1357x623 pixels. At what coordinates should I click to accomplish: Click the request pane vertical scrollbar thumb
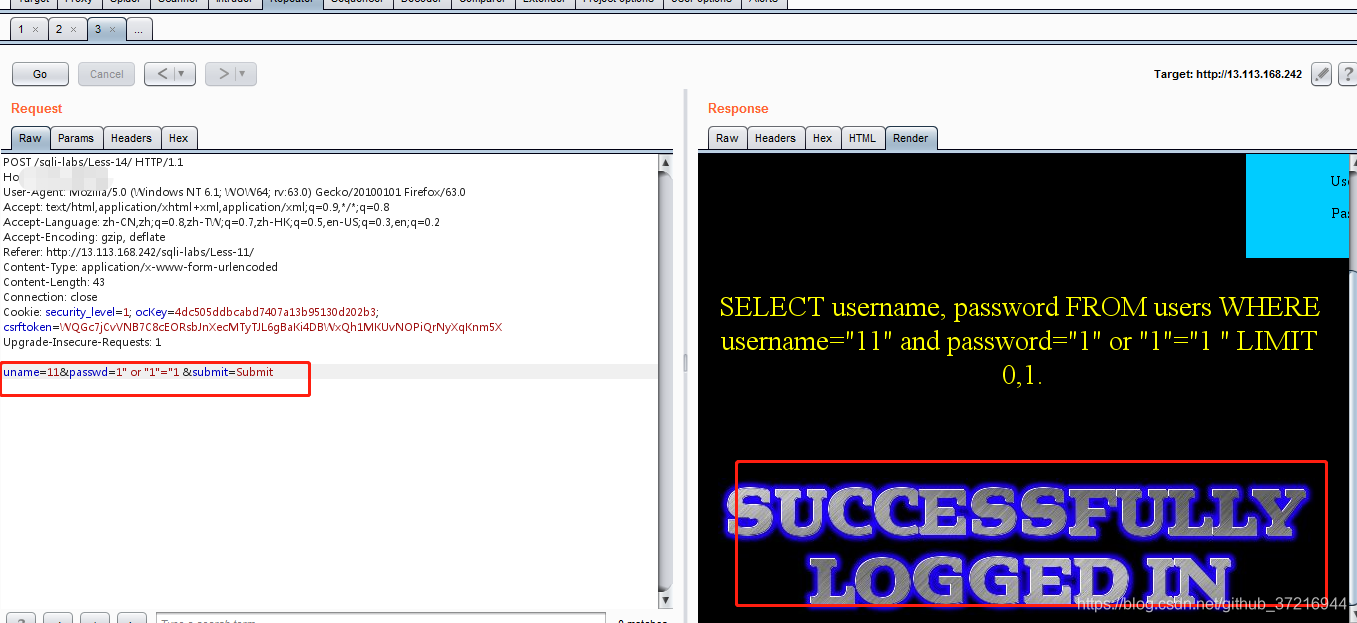(665, 380)
